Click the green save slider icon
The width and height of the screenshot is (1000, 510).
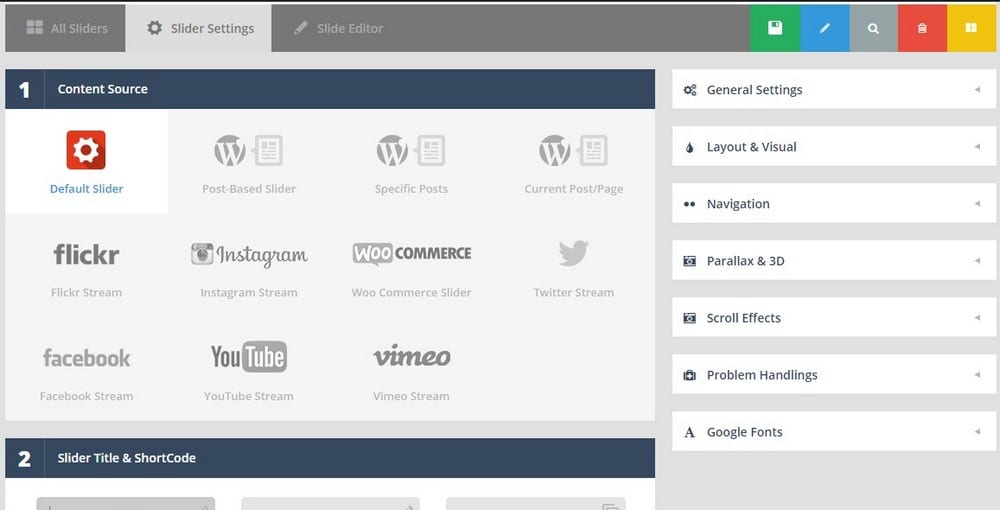coord(775,28)
